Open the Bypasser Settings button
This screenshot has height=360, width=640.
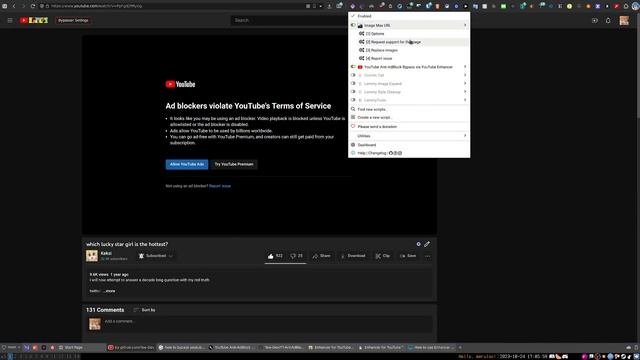tap(73, 20)
